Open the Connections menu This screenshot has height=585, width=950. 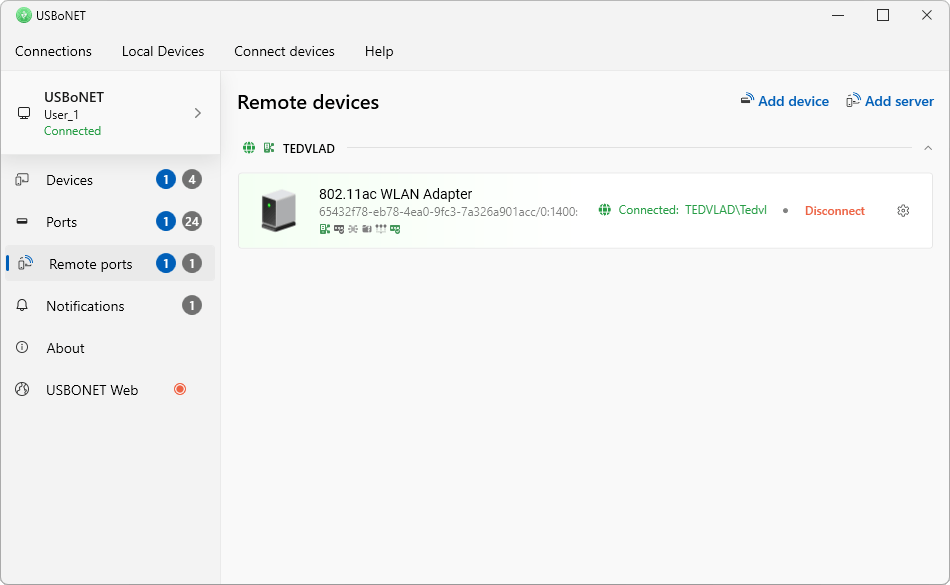tap(53, 51)
